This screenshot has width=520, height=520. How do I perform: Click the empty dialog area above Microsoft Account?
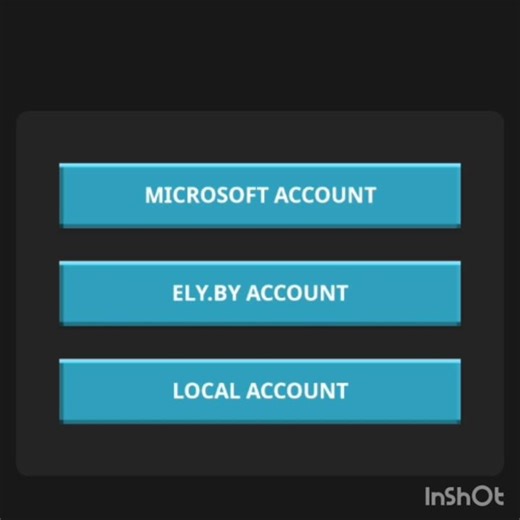pos(260,137)
